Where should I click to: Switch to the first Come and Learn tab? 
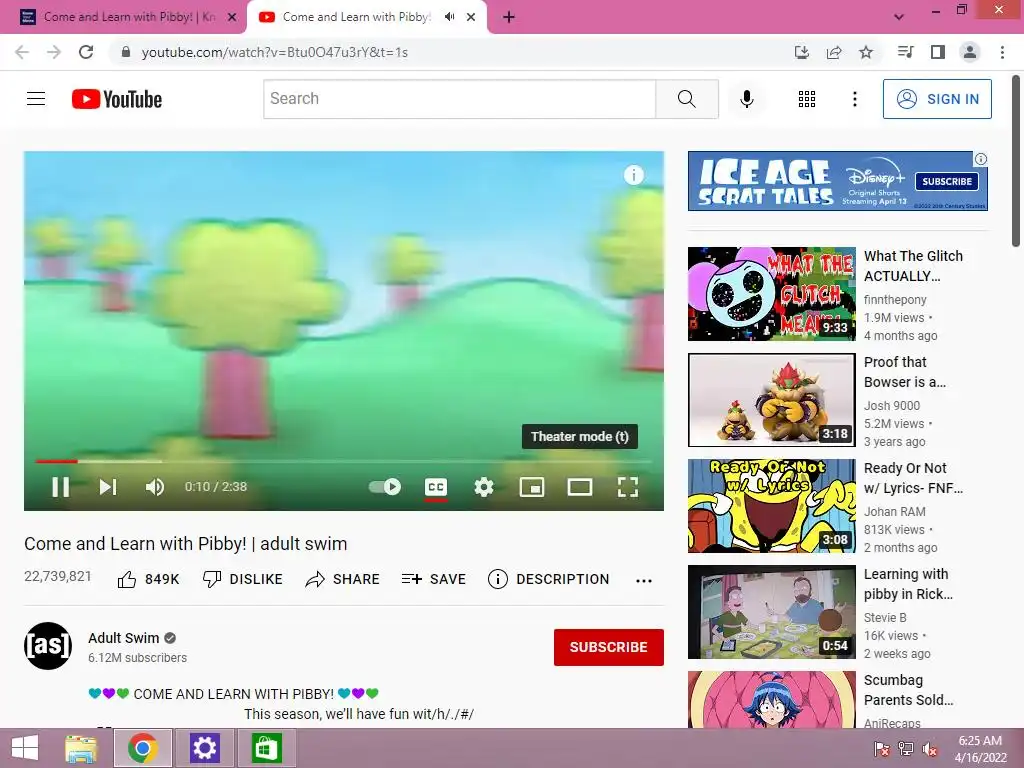[x=123, y=17]
